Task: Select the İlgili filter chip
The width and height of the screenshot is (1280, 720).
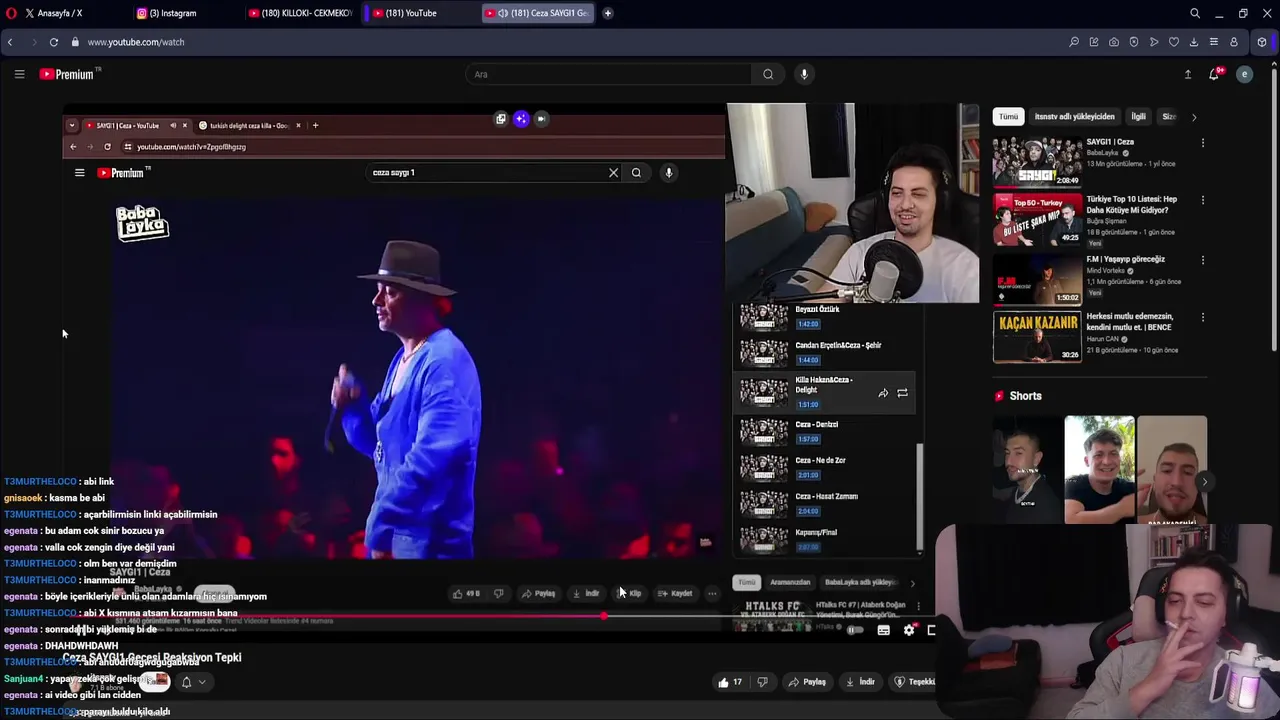Action: [1138, 117]
